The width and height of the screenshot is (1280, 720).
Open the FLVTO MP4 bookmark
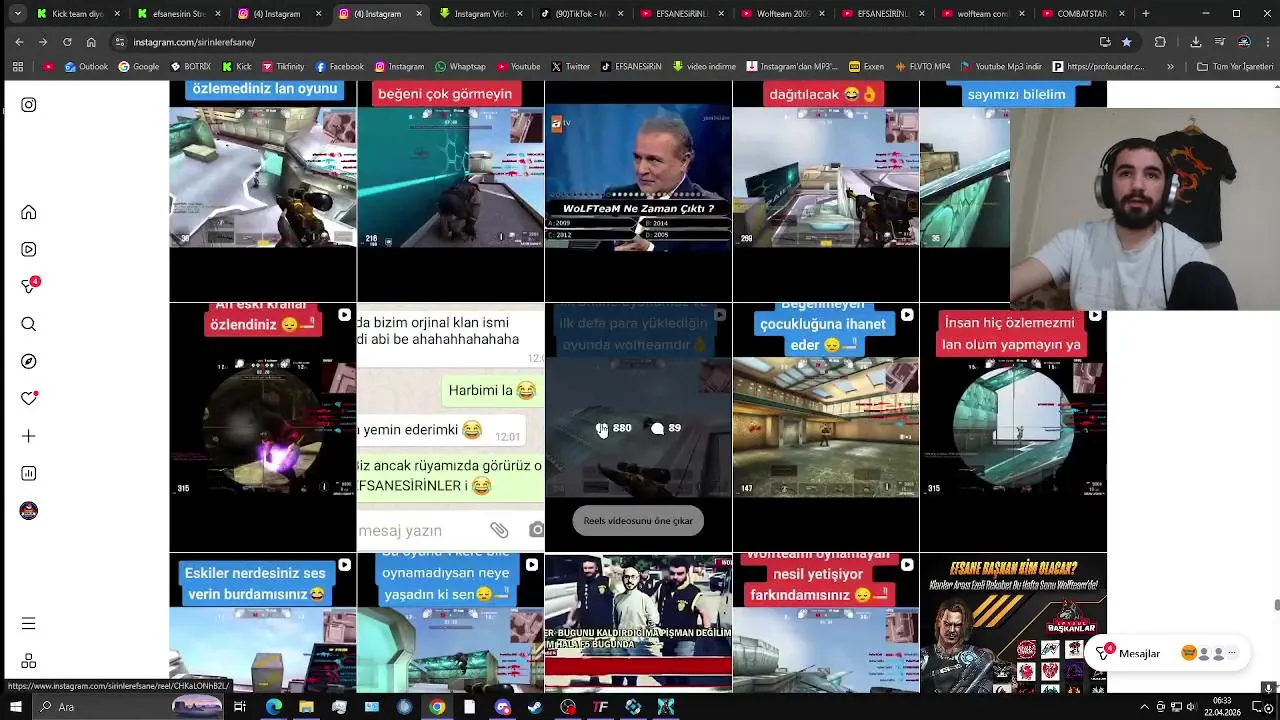[x=923, y=67]
